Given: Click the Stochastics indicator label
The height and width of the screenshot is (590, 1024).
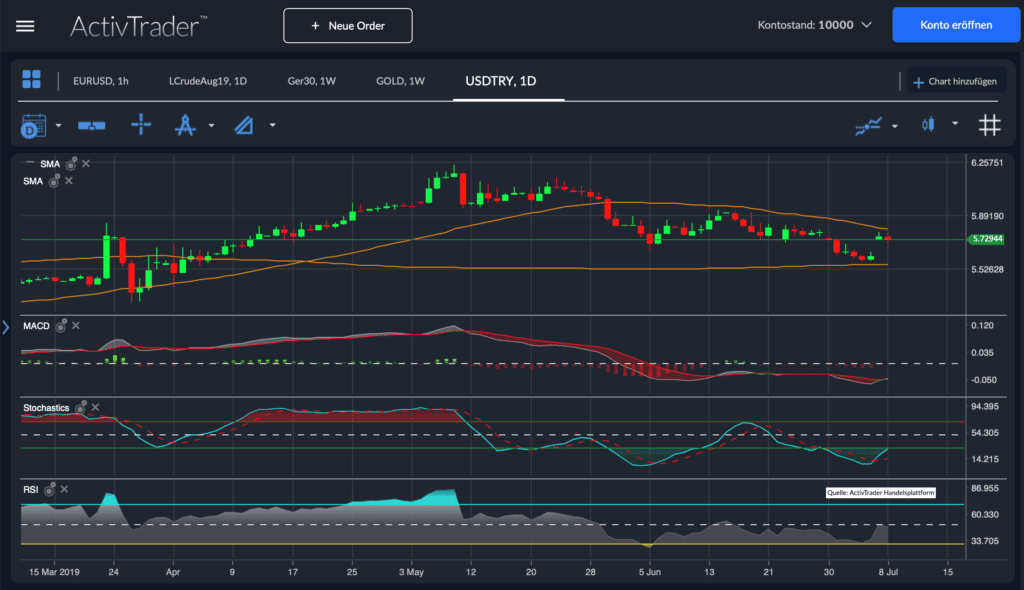Looking at the screenshot, I should click(x=46, y=408).
